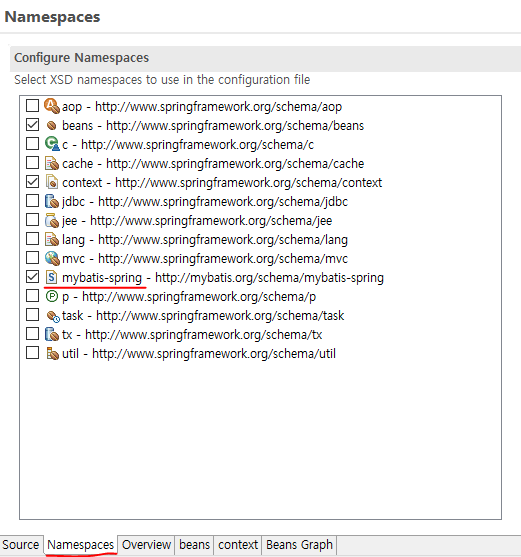Uncheck the context namespace checkbox
Image resolution: width=521 pixels, height=557 pixels.
pos(32,182)
